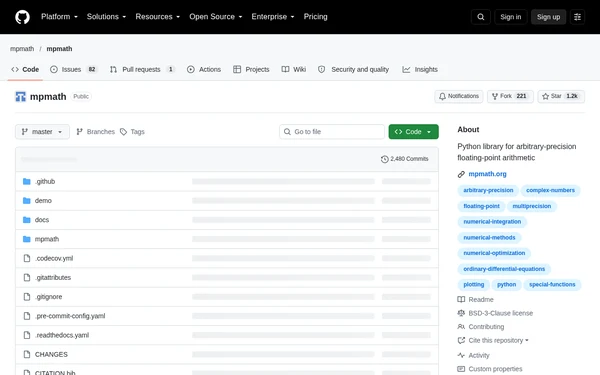Click the numerical-optimization topic tag
The width and height of the screenshot is (600, 375).
(494, 253)
